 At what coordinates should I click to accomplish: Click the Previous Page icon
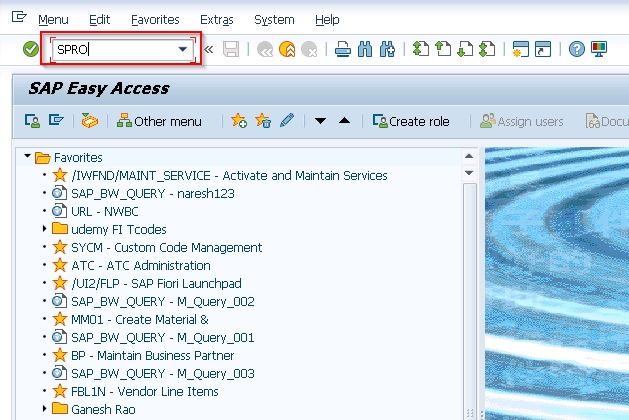point(443,49)
